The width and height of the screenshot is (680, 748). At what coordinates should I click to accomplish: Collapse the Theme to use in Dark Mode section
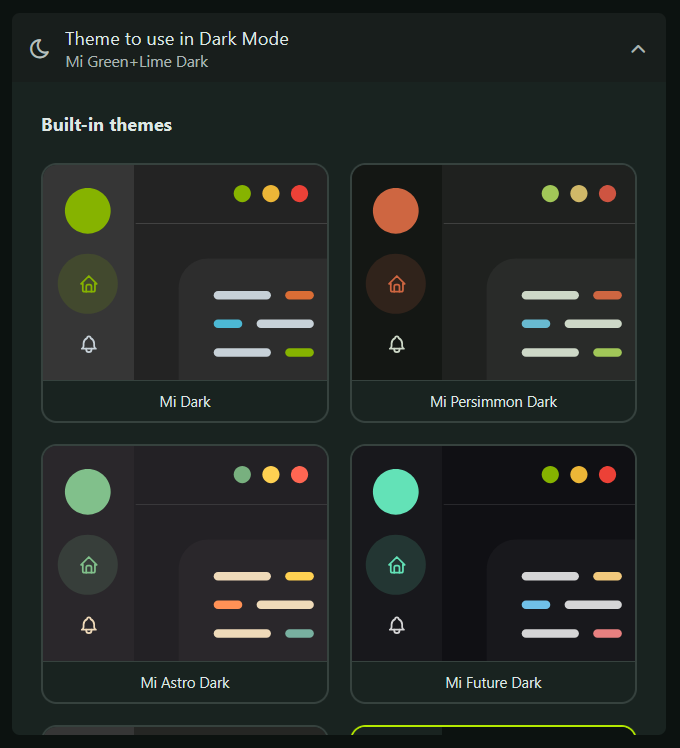638,49
